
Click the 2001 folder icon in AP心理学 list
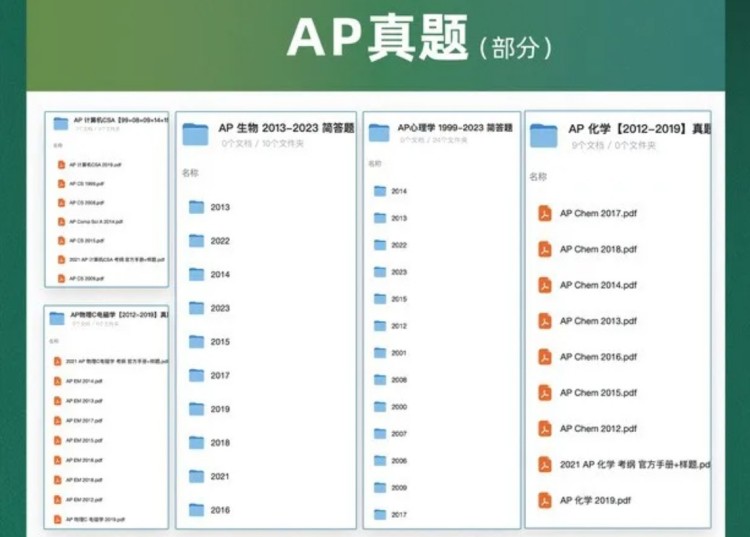[380, 353]
